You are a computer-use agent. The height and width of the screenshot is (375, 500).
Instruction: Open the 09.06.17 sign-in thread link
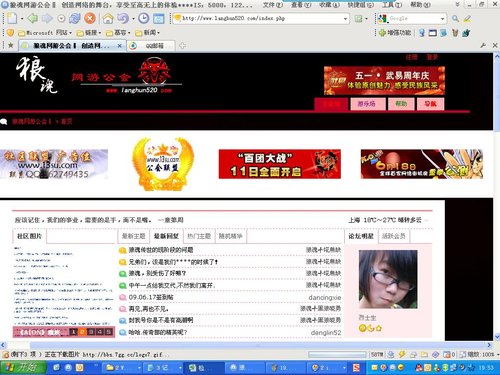[151, 297]
